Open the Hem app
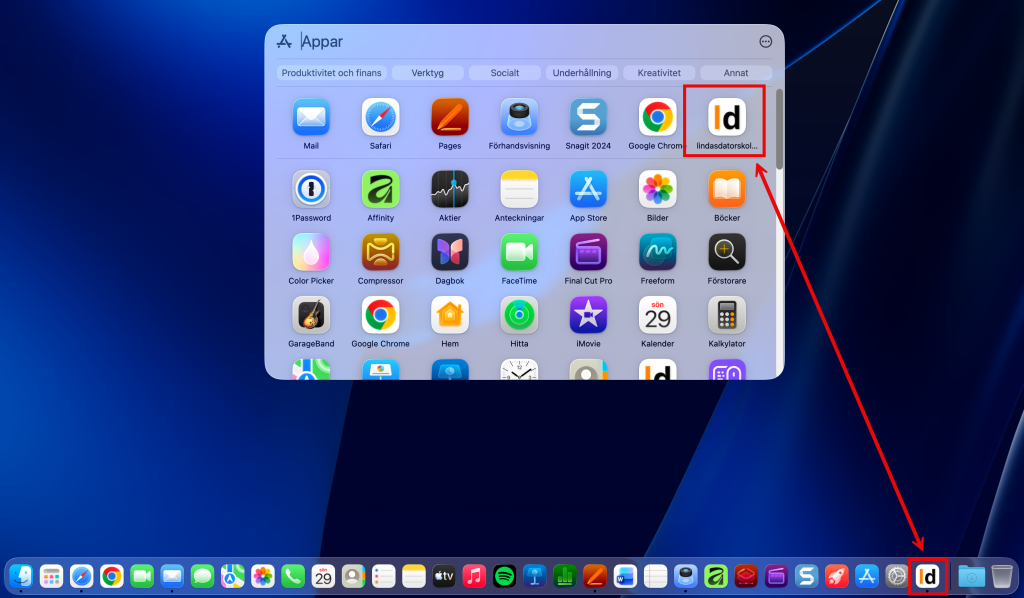1024x598 pixels. tap(449, 315)
